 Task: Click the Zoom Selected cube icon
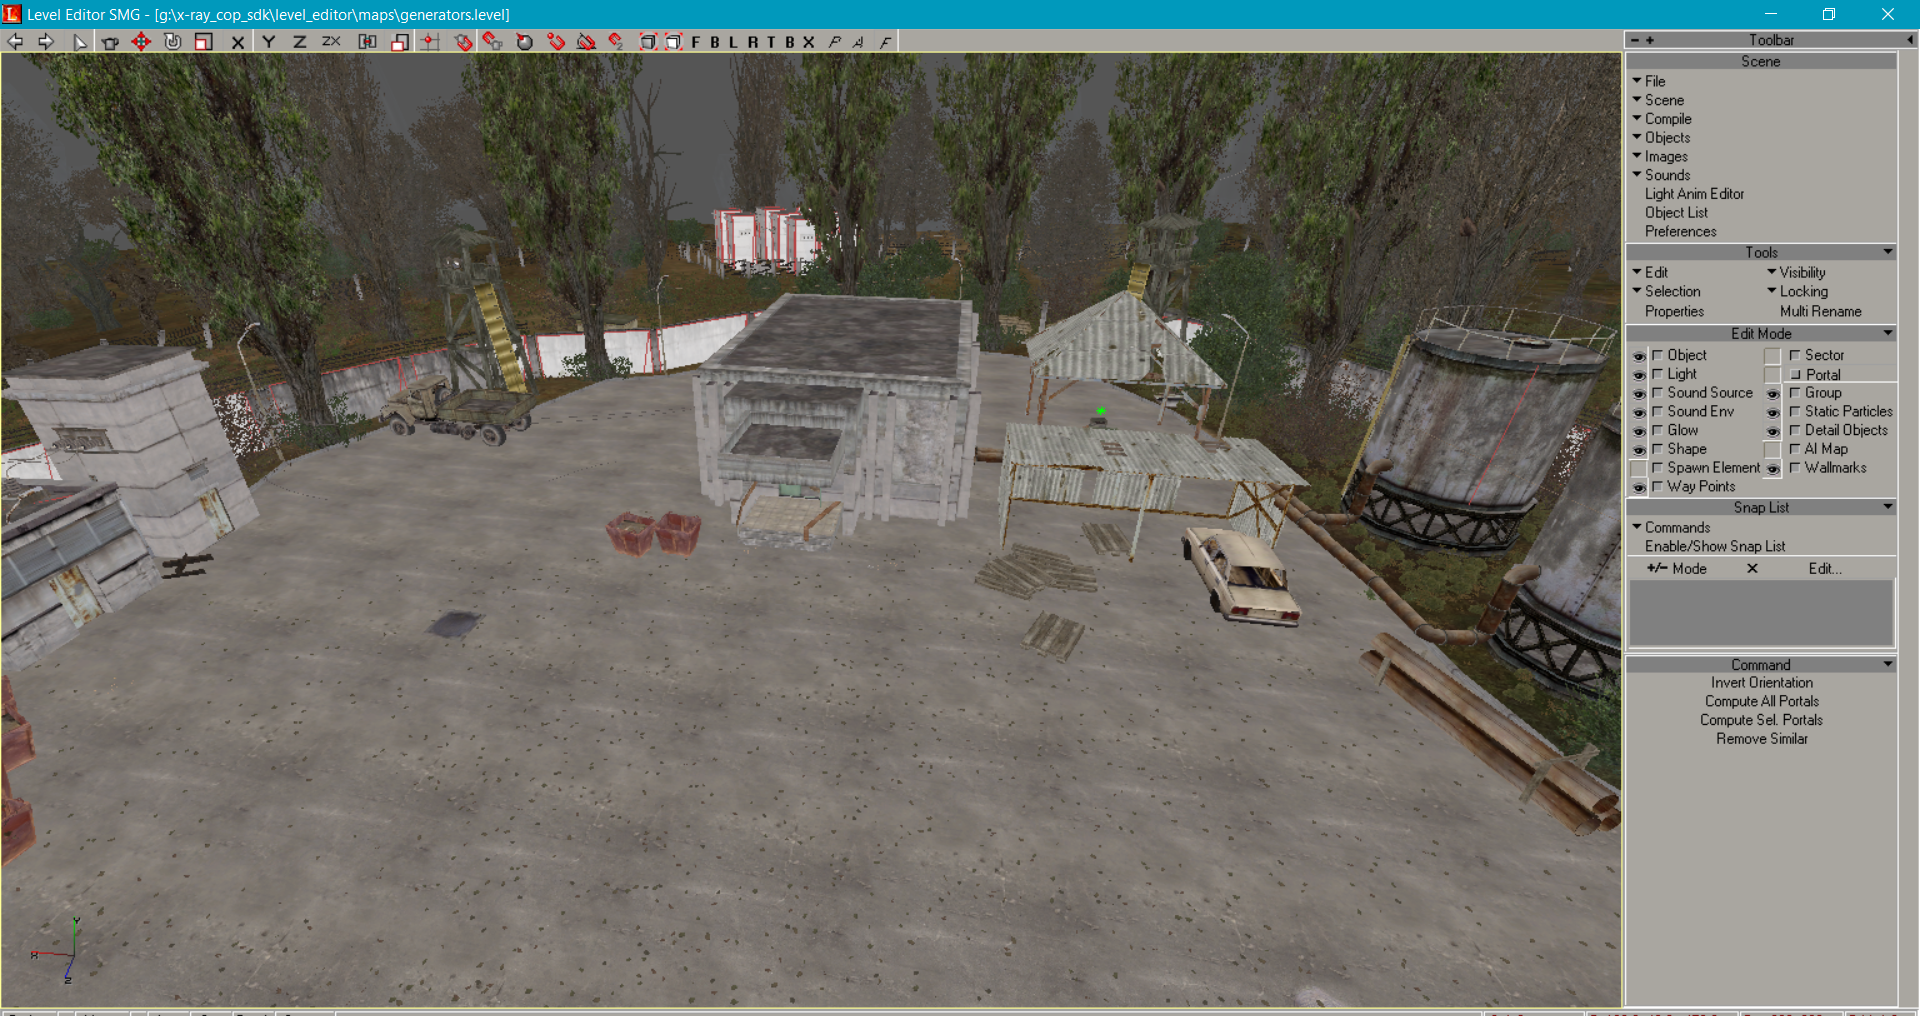(x=673, y=41)
